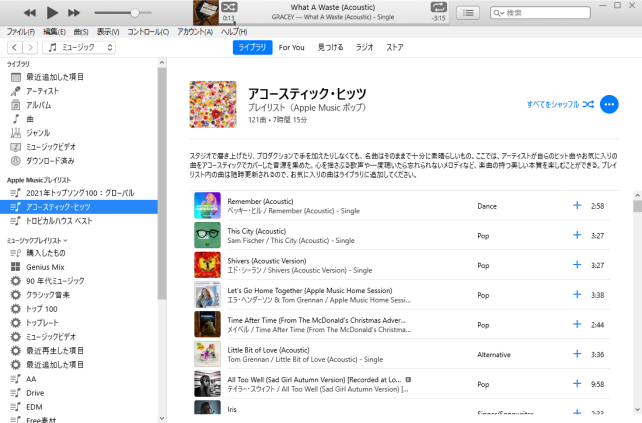Click the search input field
Viewport: 642px width, 423px height.
click(540, 13)
